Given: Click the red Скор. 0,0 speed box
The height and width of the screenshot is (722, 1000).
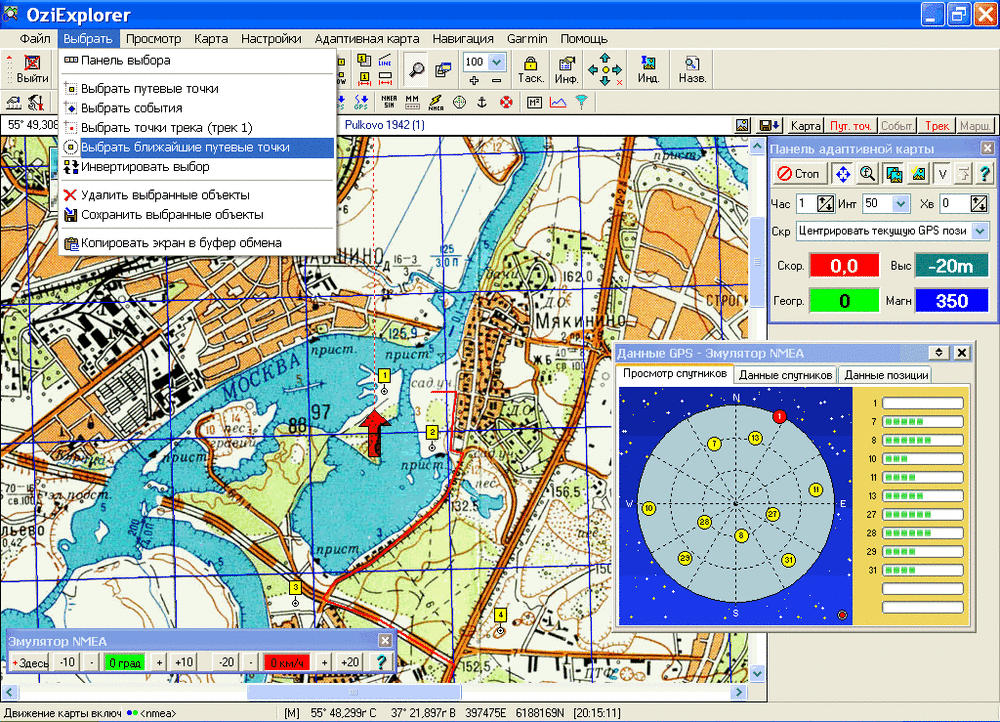Looking at the screenshot, I should pos(844,266).
